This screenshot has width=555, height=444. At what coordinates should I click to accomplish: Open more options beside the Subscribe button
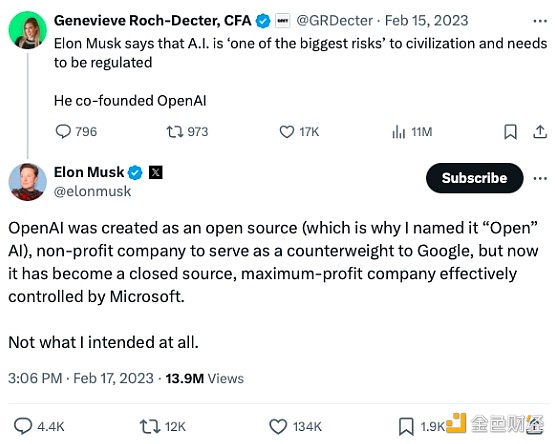(x=540, y=178)
